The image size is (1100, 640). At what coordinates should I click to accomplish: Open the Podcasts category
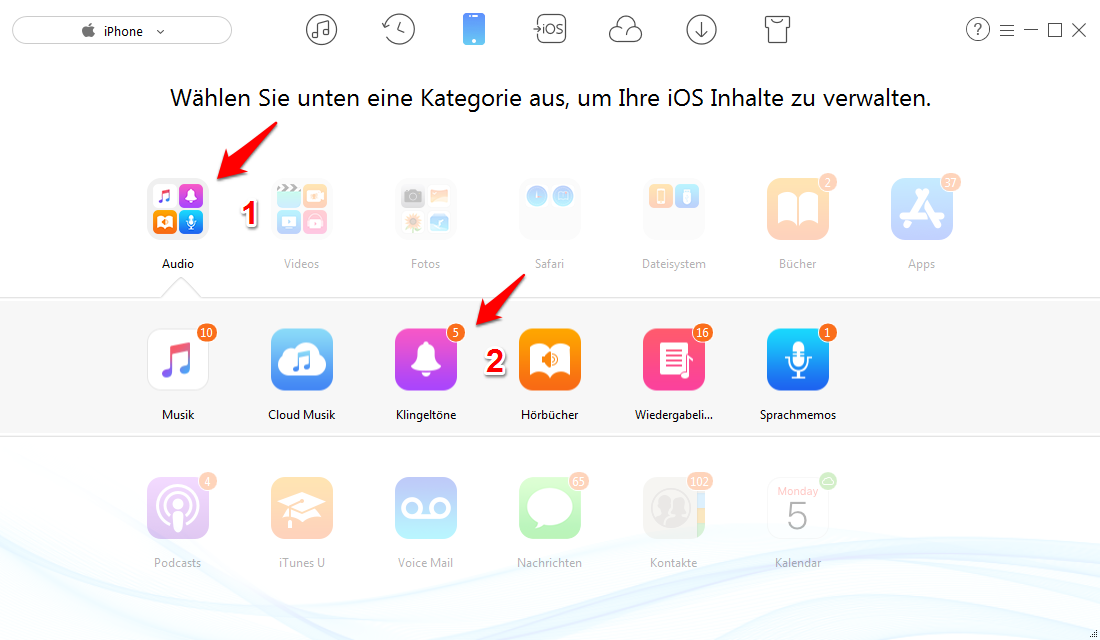[x=177, y=508]
